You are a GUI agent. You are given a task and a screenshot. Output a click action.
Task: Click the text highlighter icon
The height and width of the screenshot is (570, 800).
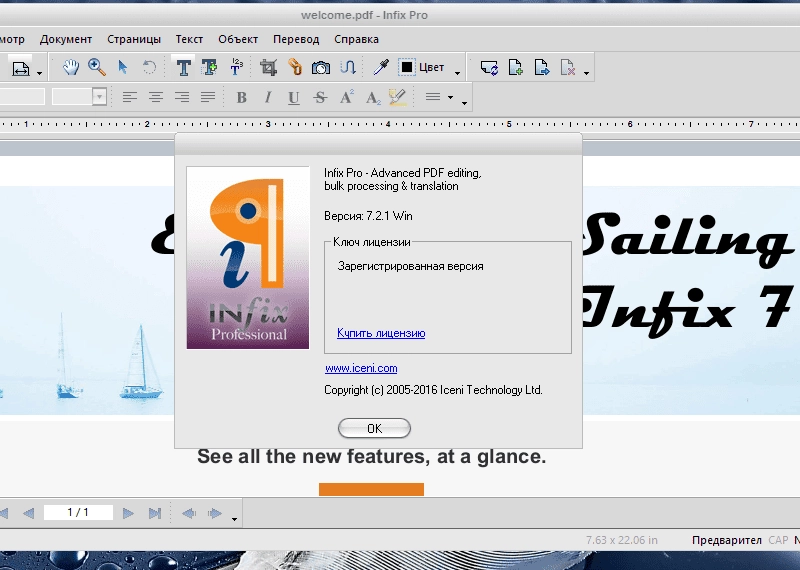(397, 97)
